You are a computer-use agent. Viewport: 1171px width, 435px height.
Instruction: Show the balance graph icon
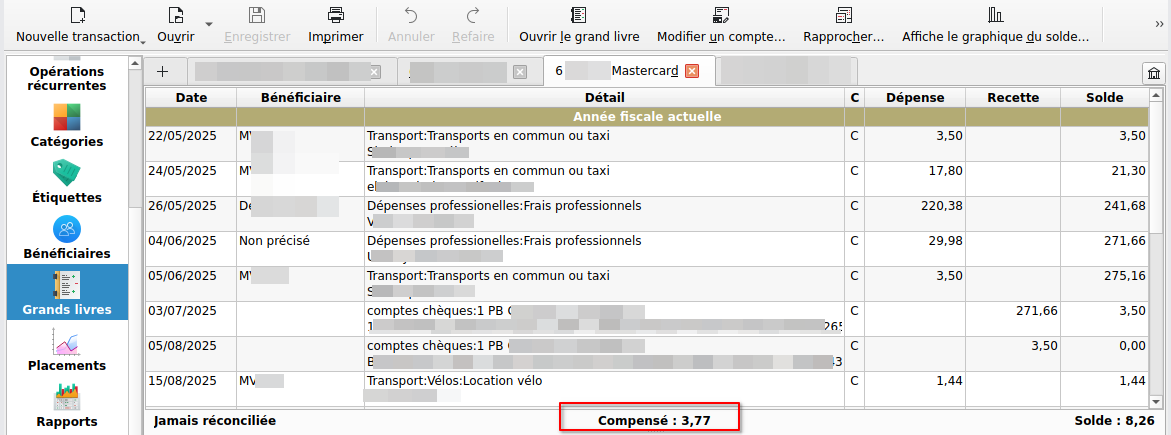(995, 15)
